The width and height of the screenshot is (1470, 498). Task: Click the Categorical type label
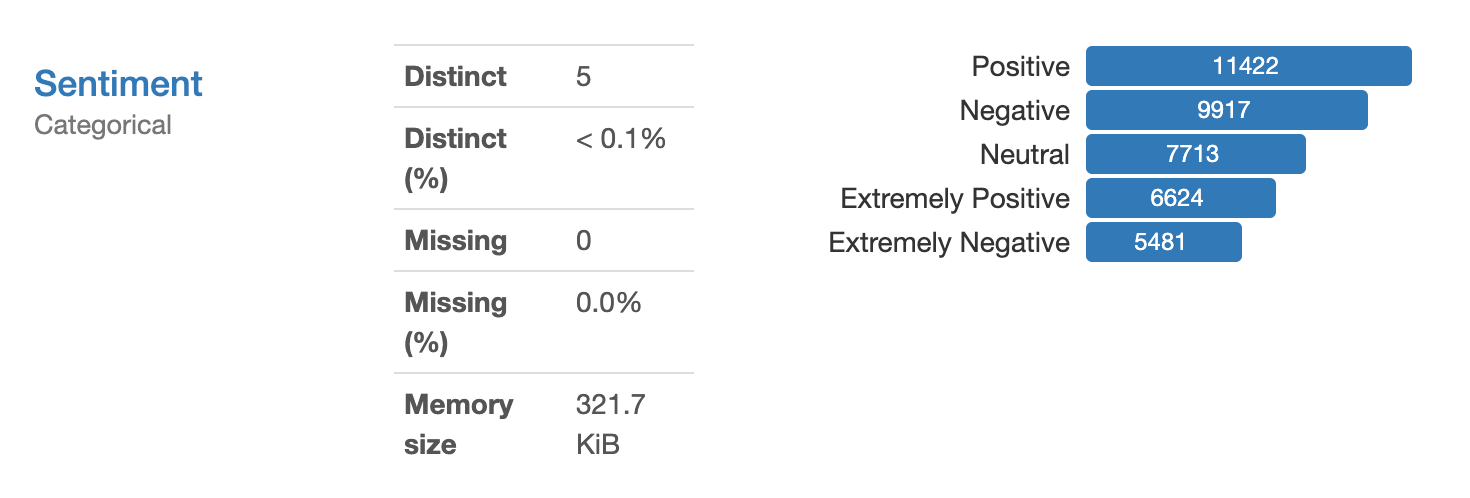(x=103, y=125)
